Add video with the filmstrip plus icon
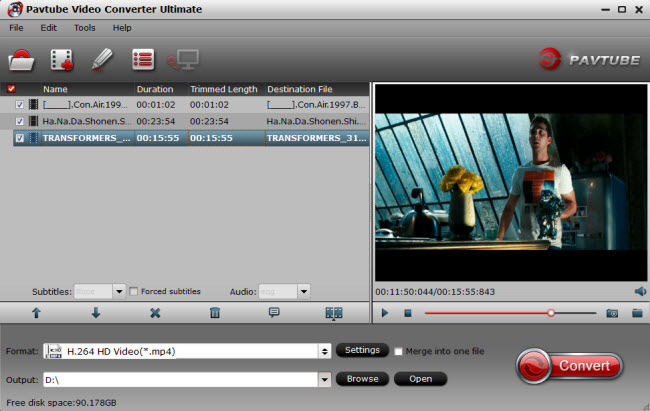The image size is (650, 411). point(62,60)
